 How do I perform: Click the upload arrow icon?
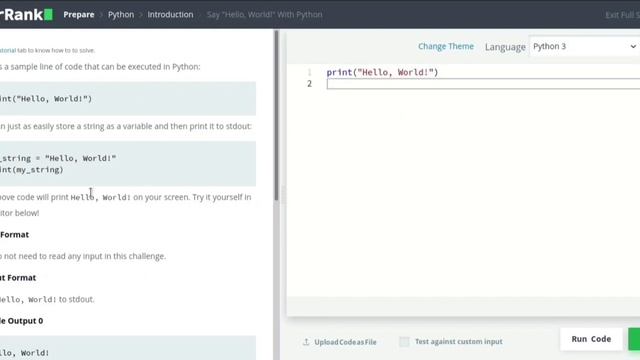pyautogui.click(x=306, y=342)
